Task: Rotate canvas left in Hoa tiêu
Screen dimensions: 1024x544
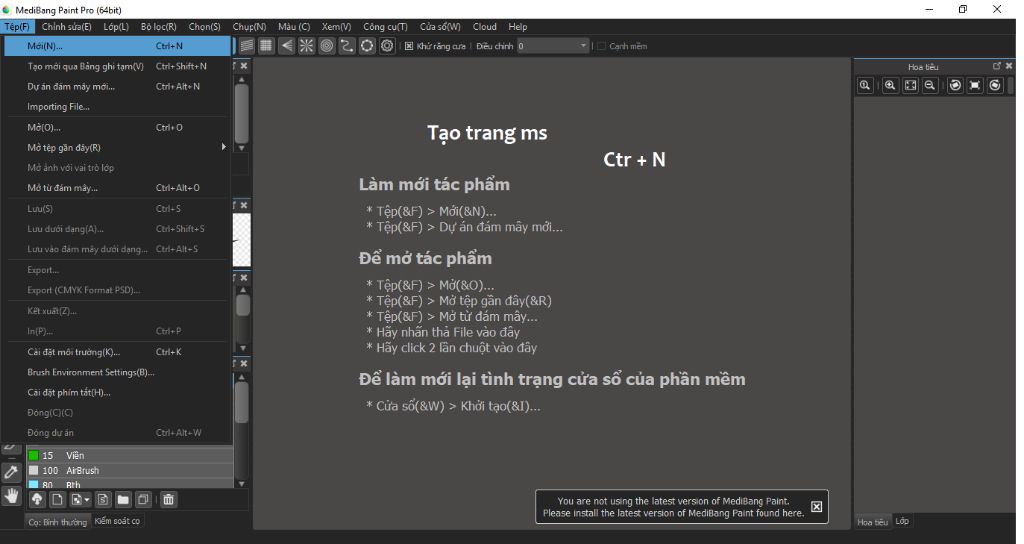Action: [955, 86]
